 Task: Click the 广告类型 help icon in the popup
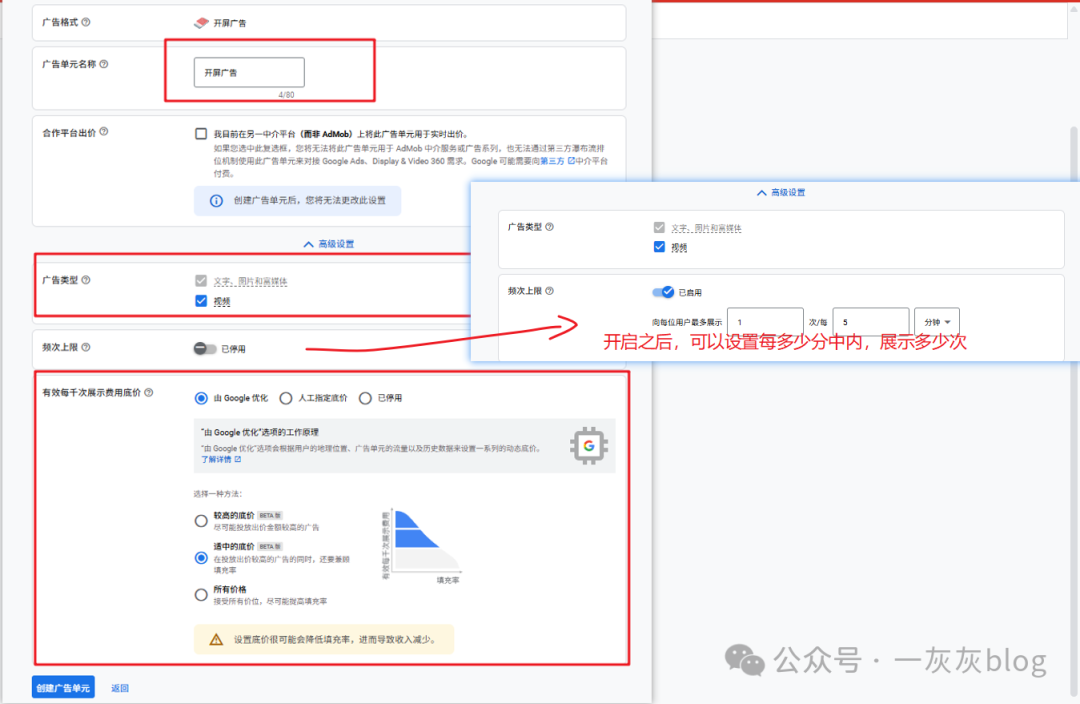pyautogui.click(x=548, y=227)
